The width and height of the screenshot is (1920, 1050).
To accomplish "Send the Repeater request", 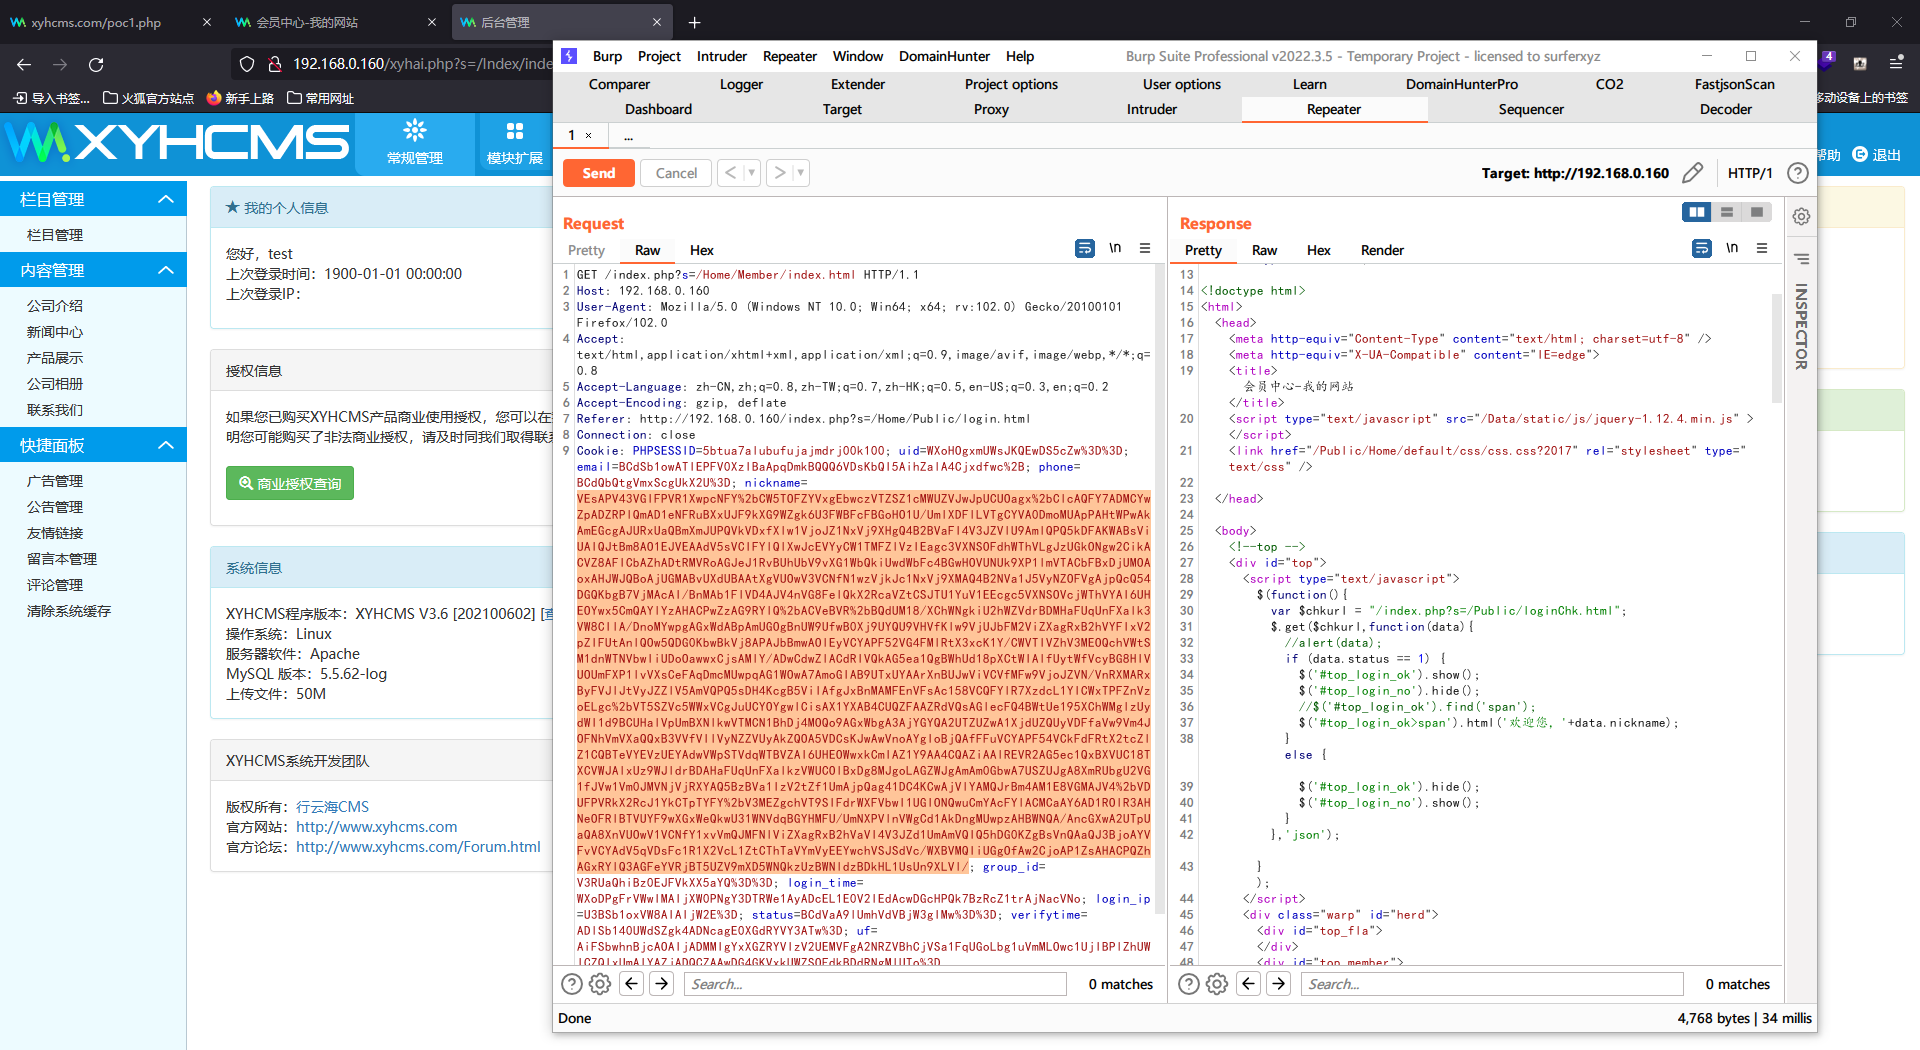I will point(599,173).
